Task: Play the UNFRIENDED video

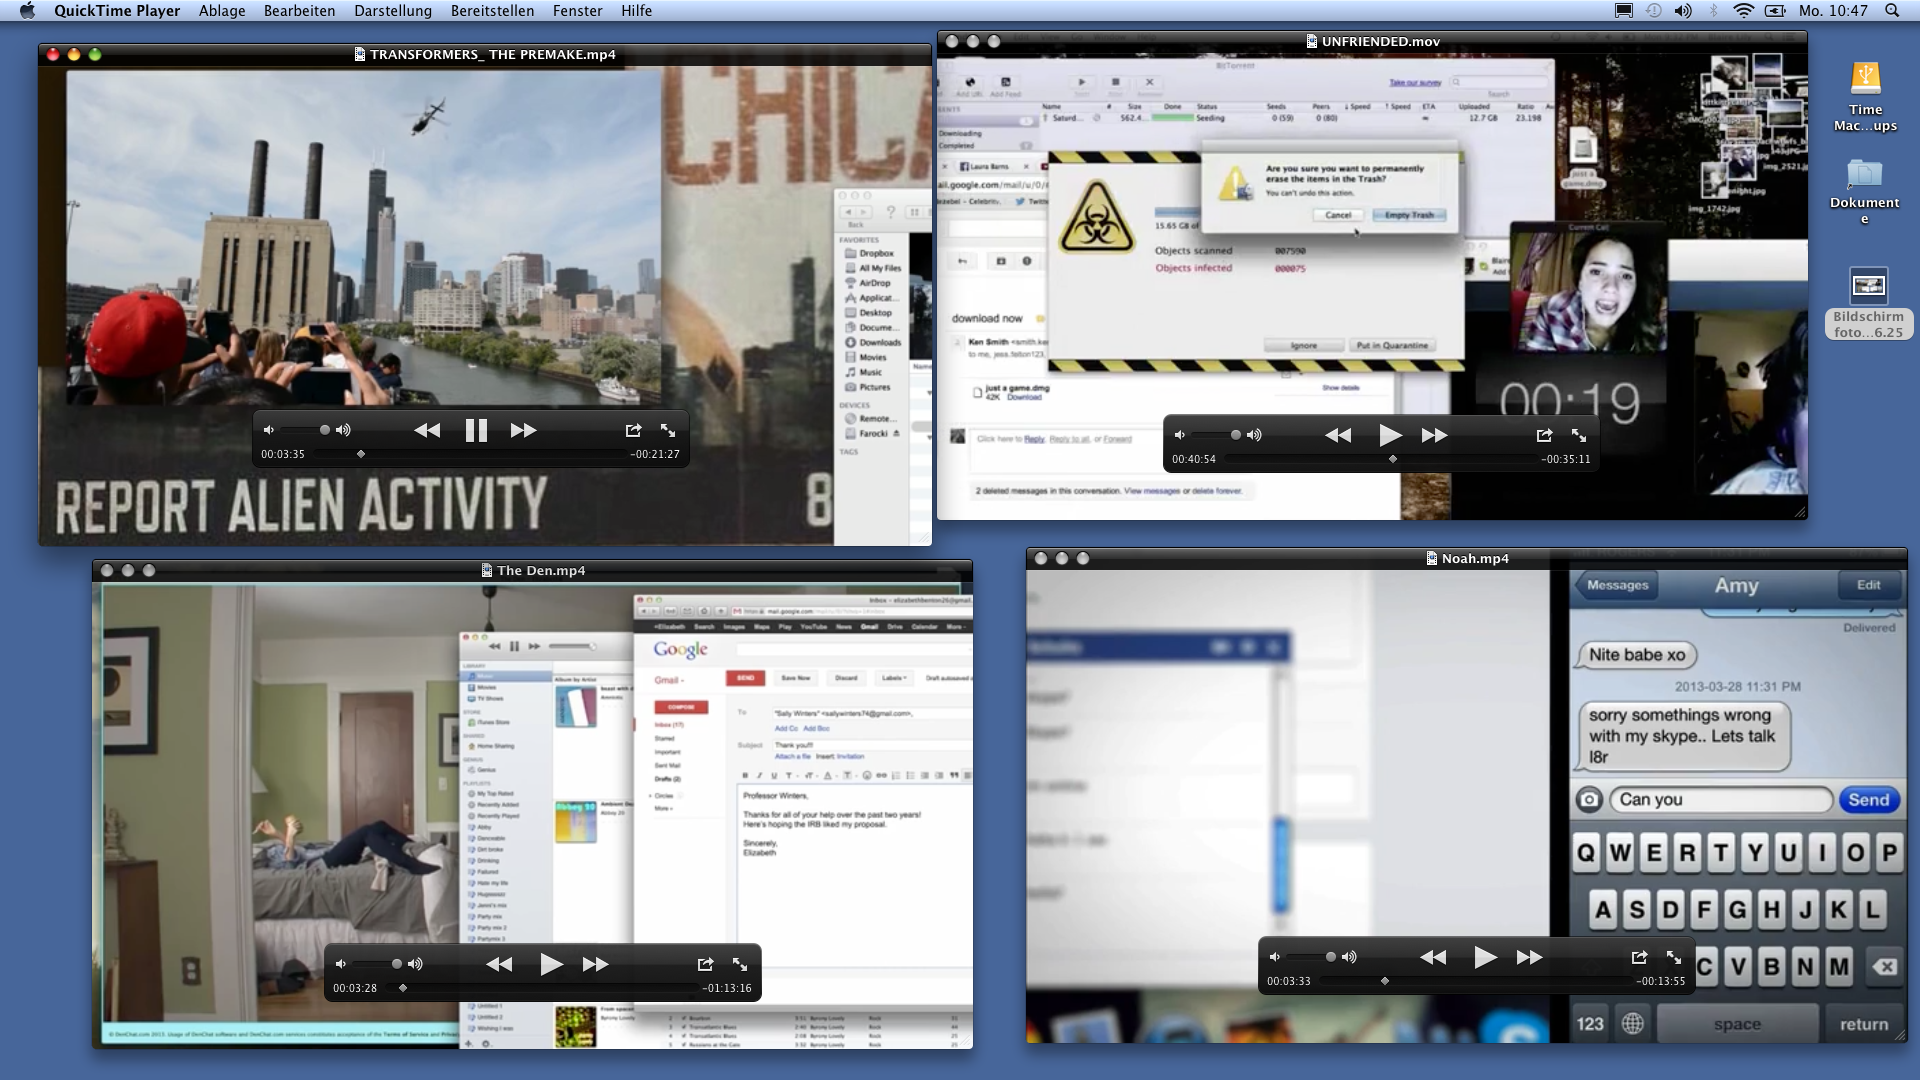Action: coord(1389,435)
